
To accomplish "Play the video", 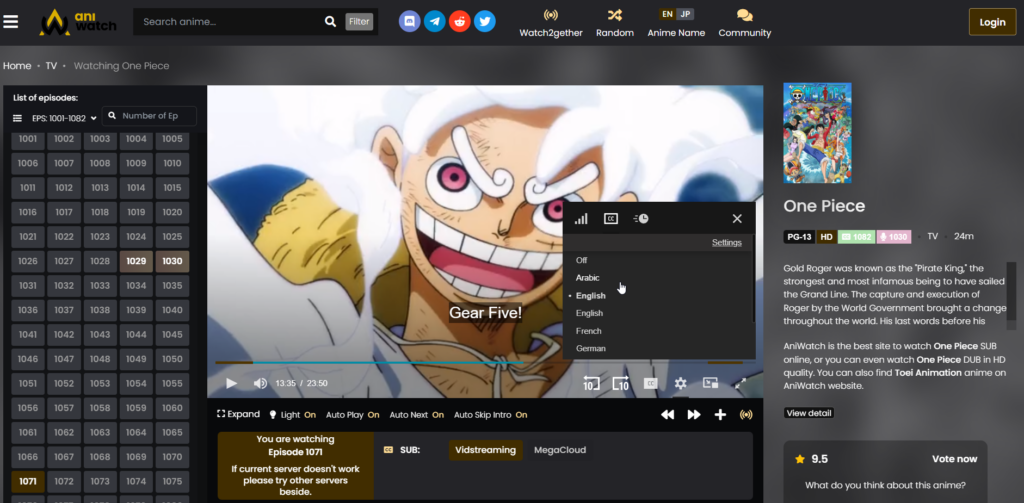I will (x=231, y=383).
